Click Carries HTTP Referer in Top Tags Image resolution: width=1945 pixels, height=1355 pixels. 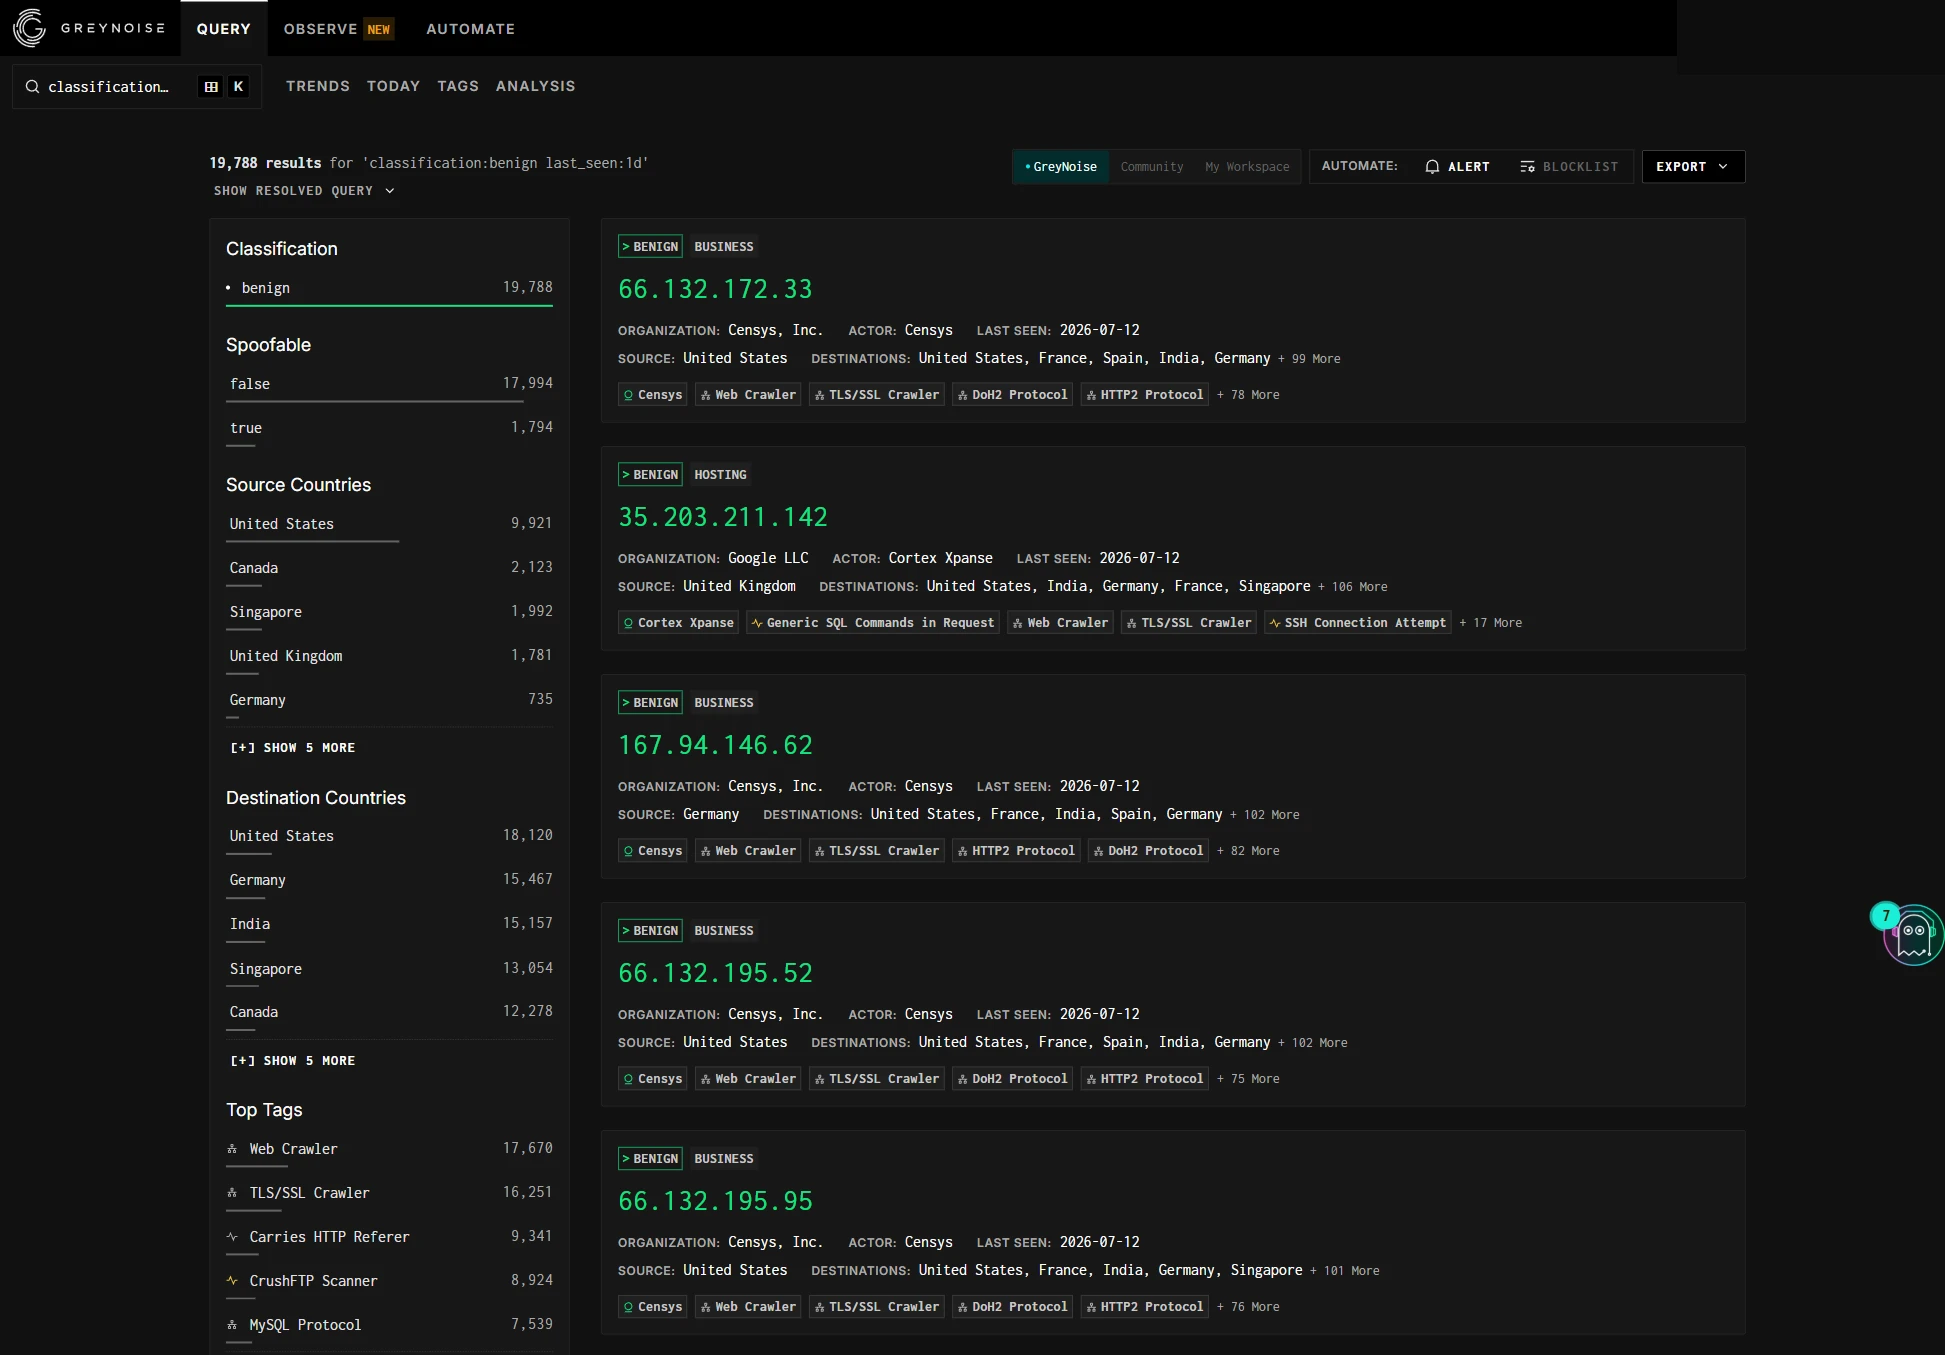[x=390, y=1237]
